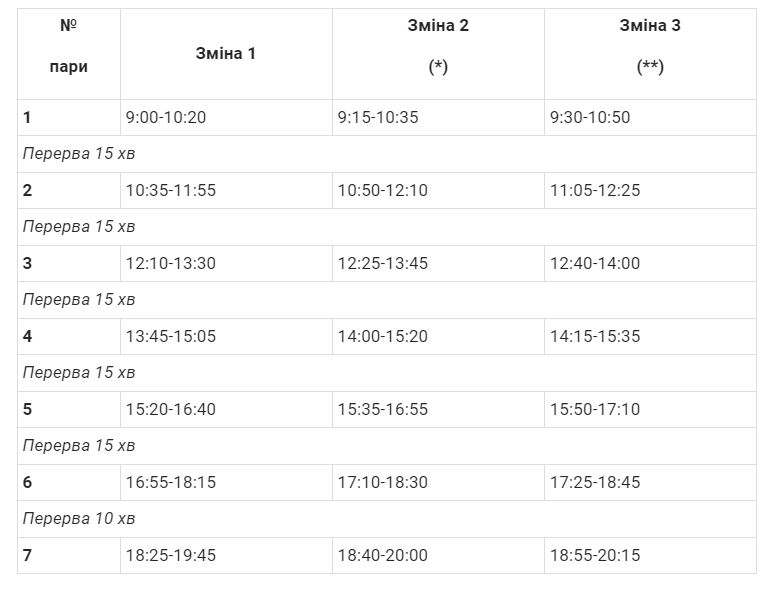Select the 10:35-11:55 time slot

coord(171,191)
